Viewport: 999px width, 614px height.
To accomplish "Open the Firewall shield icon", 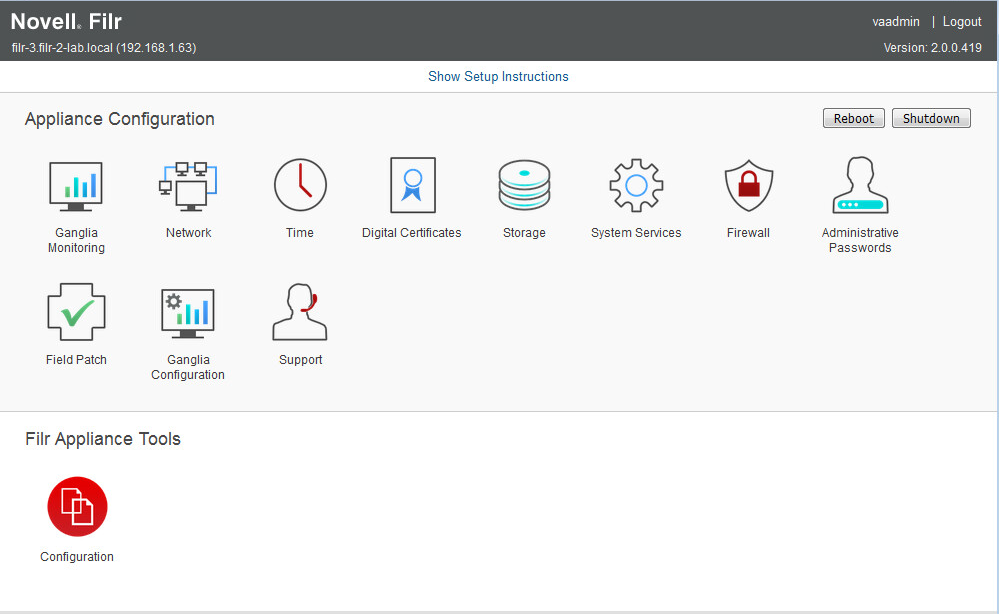I will (x=749, y=185).
